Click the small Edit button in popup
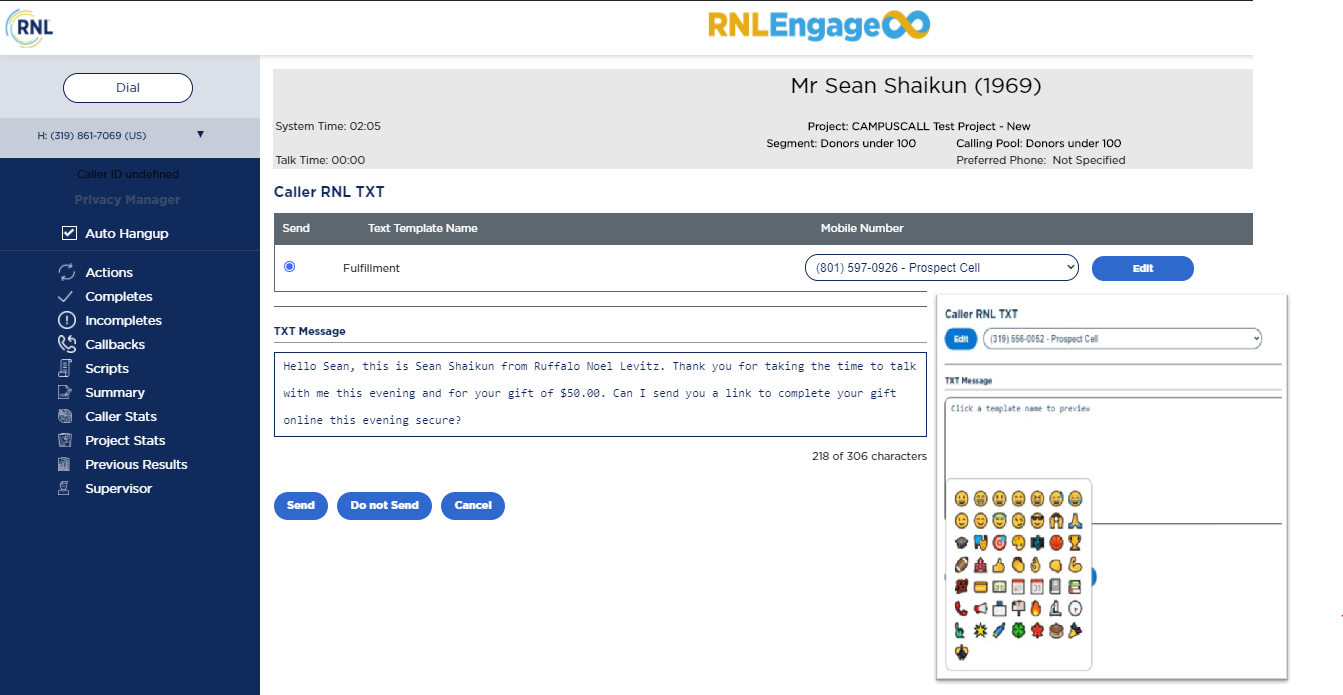The height and width of the screenshot is (695, 1343). pos(961,339)
